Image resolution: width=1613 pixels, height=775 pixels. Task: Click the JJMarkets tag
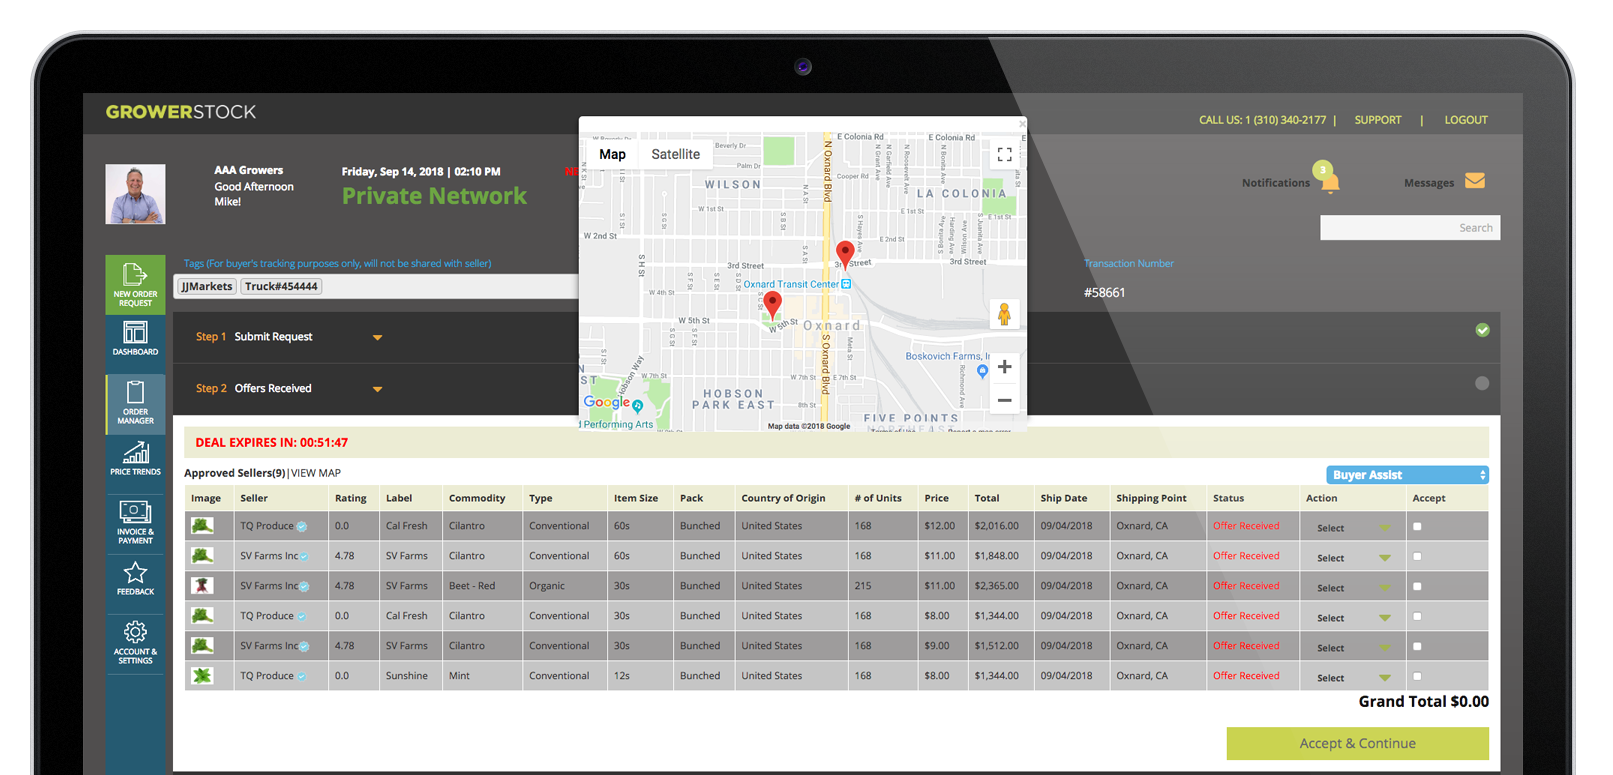point(207,286)
